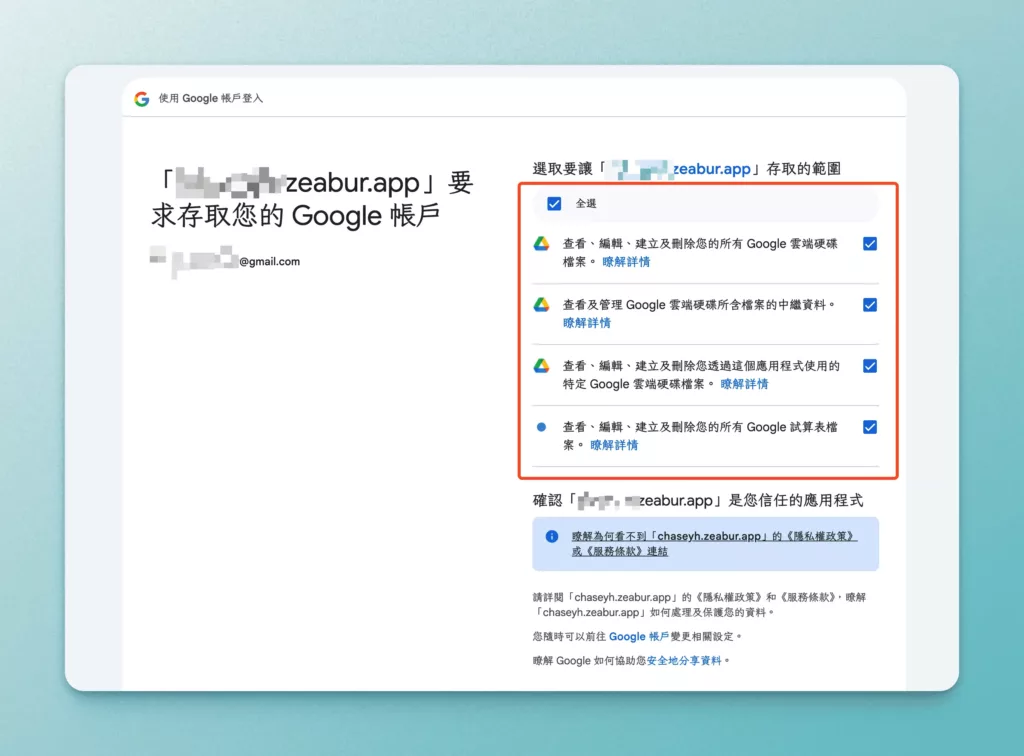Open 瞭解詳情 link for all Drive files
This screenshot has width=1024, height=756.
click(626, 262)
